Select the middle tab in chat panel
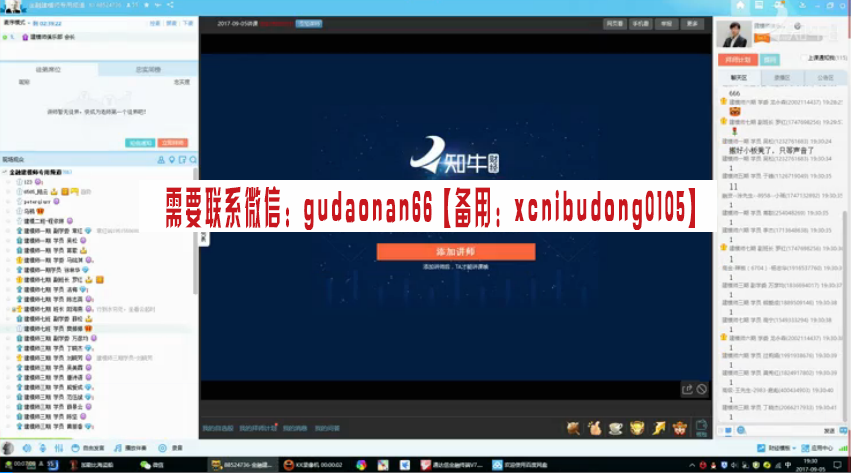The image size is (851, 473). coord(782,78)
